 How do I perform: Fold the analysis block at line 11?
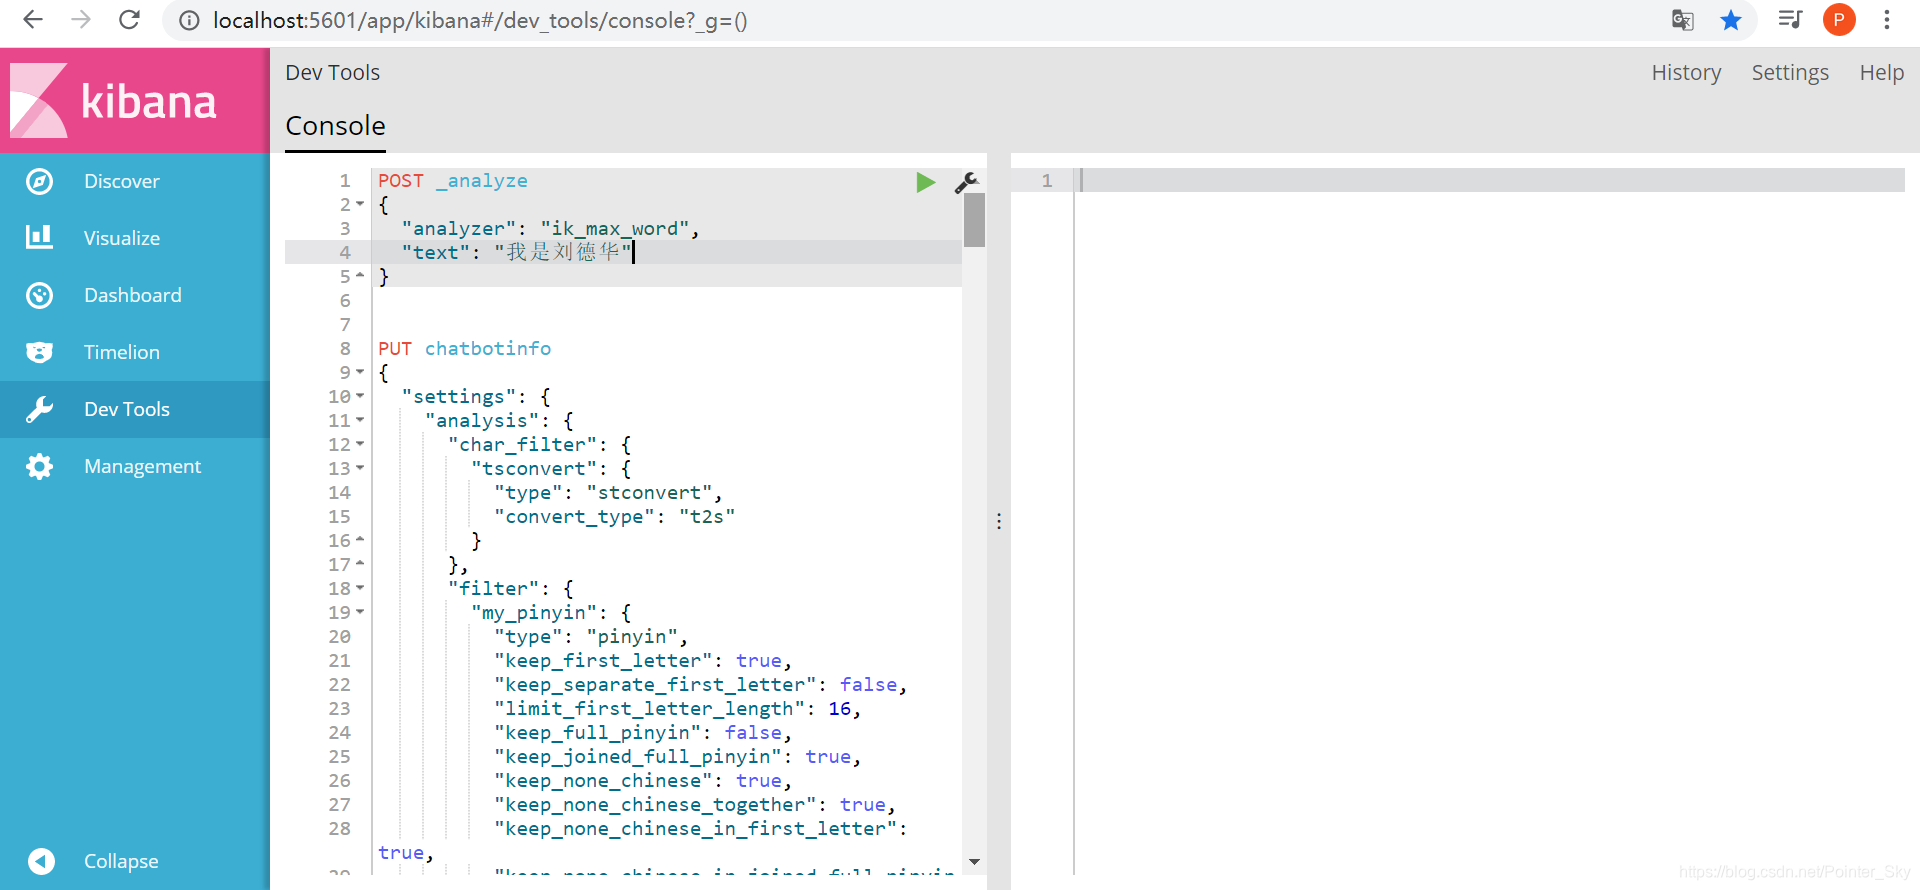(x=360, y=420)
